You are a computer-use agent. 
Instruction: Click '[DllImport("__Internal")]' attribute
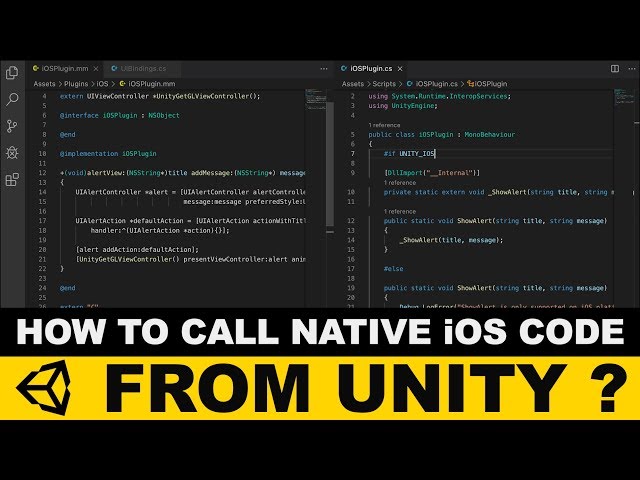tap(432, 173)
